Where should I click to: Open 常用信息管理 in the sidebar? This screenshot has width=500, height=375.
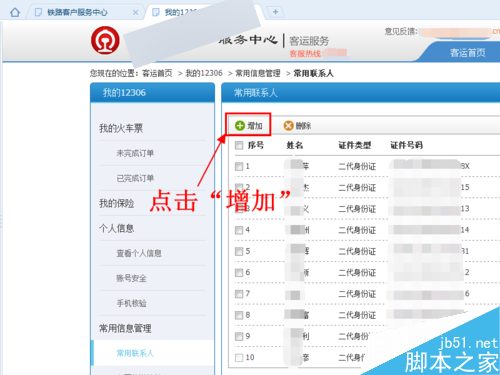click(x=125, y=328)
